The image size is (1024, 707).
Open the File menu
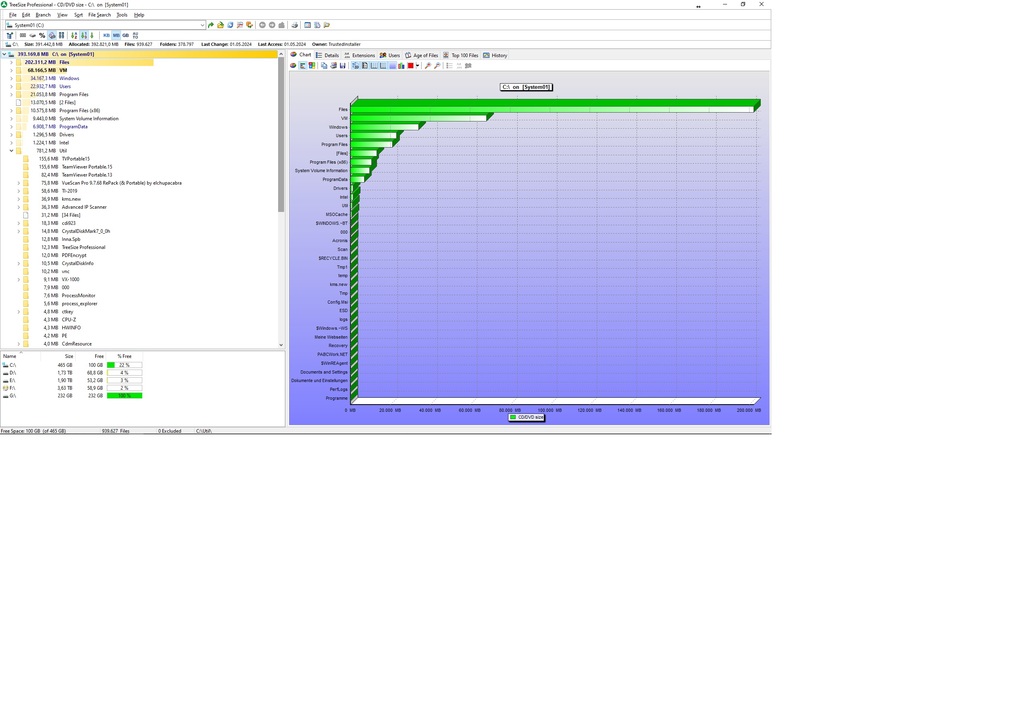[x=12, y=14]
